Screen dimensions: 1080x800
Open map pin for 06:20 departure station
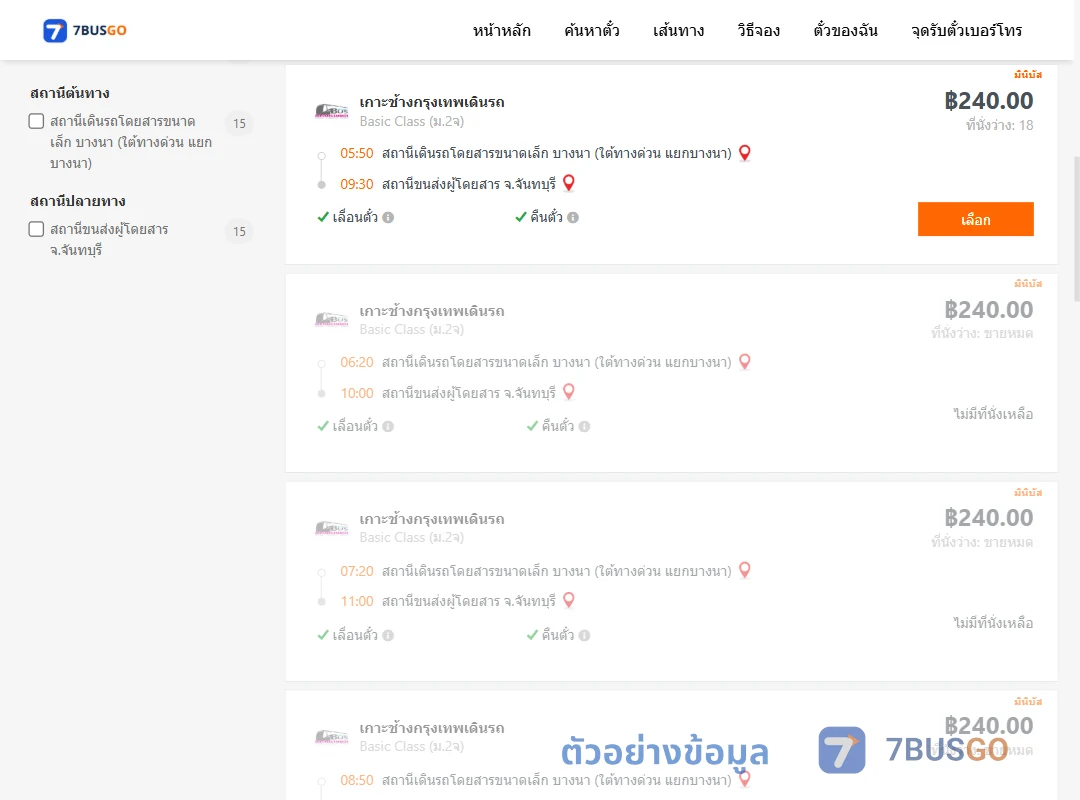[745, 362]
